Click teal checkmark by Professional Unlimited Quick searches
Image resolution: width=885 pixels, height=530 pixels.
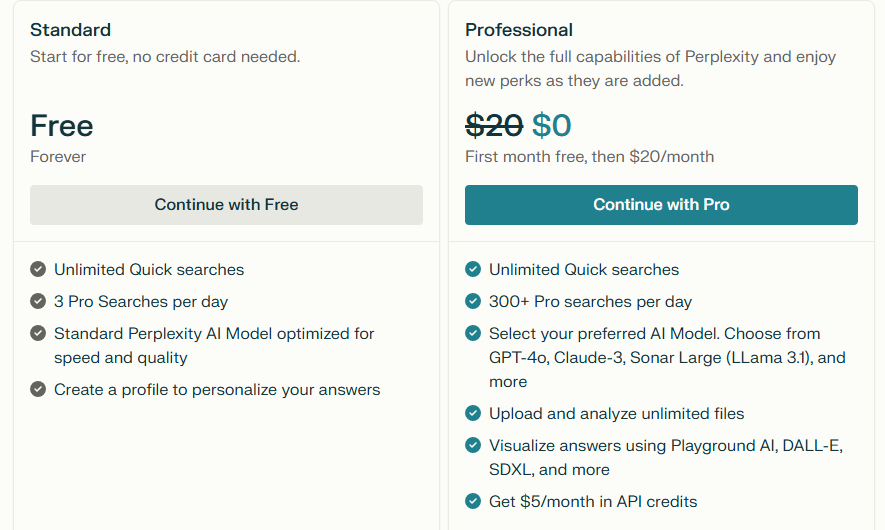pos(473,269)
